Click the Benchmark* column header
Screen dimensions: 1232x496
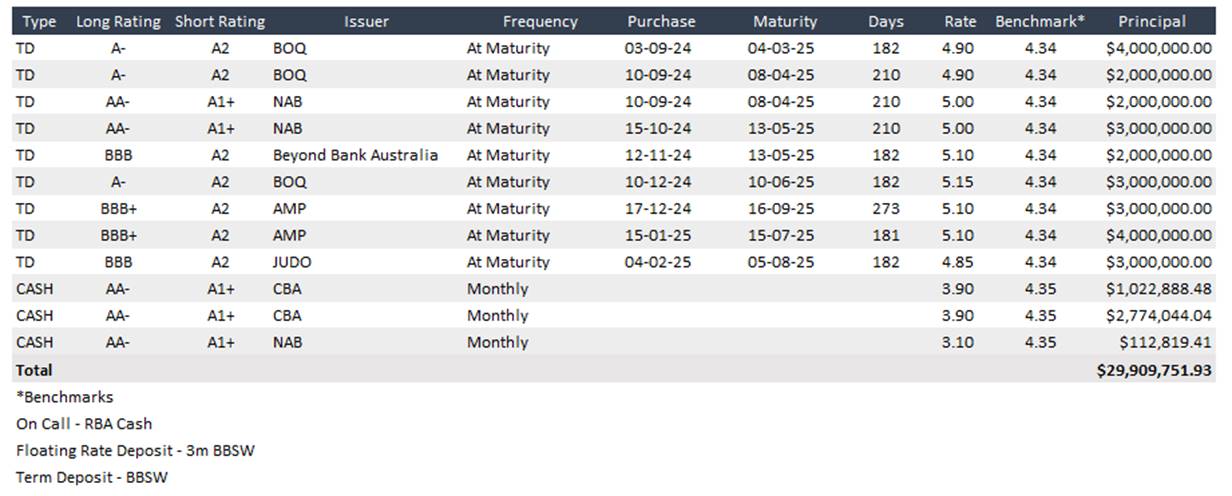click(x=1040, y=21)
